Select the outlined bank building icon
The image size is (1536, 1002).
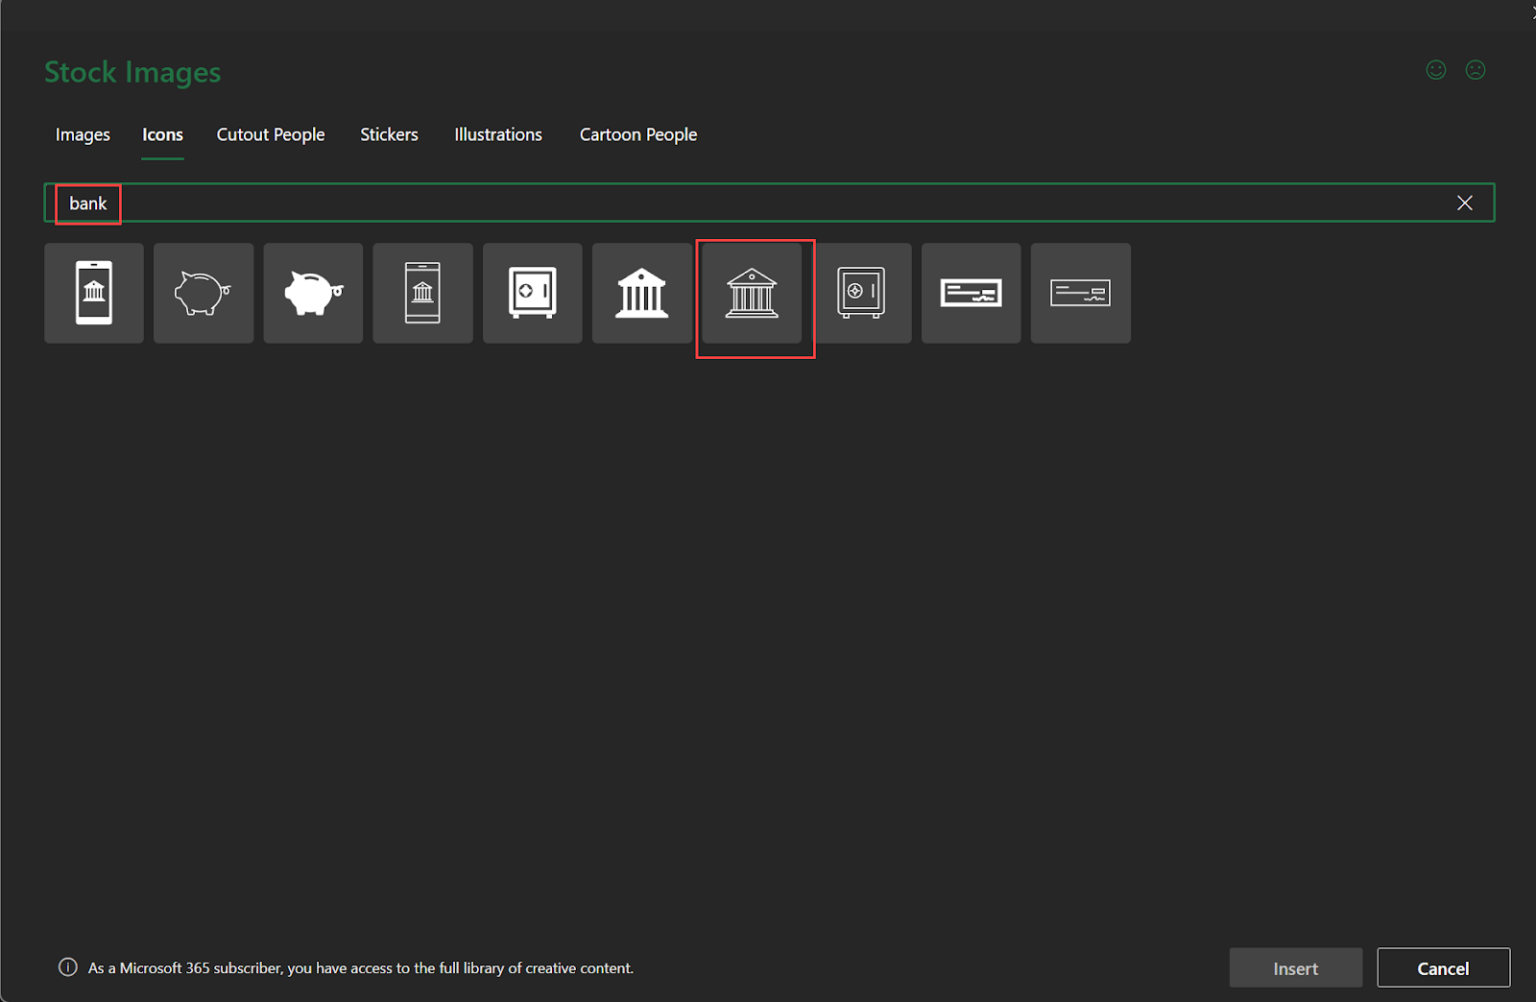point(752,293)
